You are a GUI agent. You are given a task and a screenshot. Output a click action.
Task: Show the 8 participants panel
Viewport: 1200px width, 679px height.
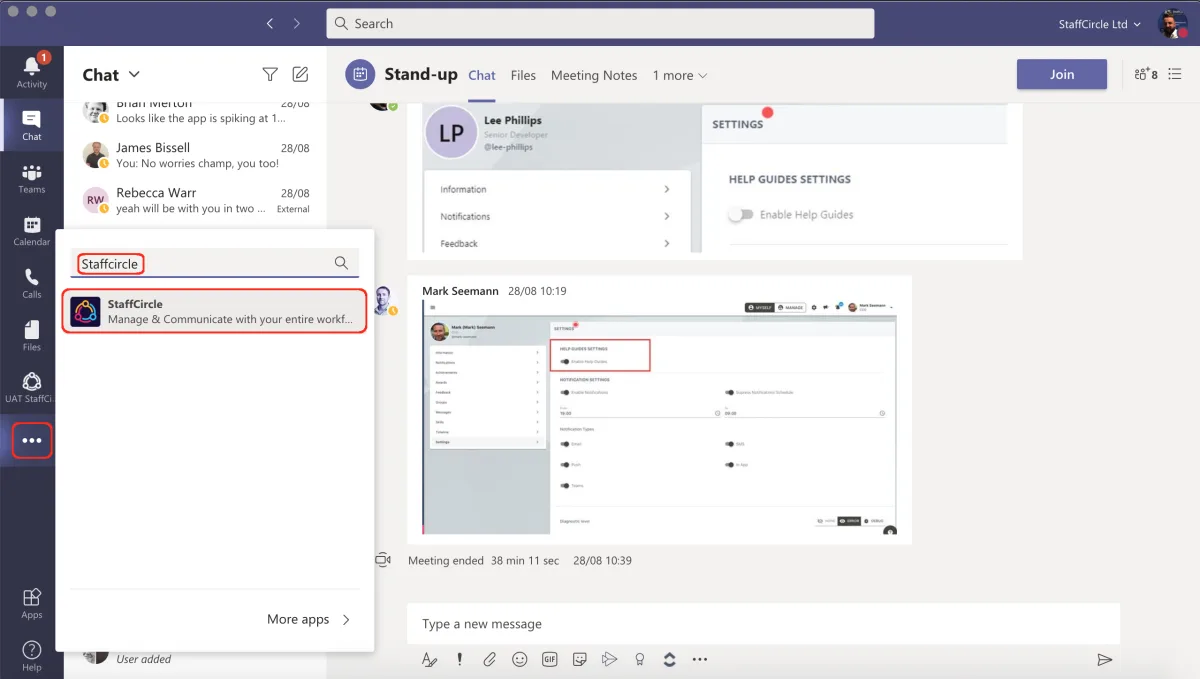1146,74
